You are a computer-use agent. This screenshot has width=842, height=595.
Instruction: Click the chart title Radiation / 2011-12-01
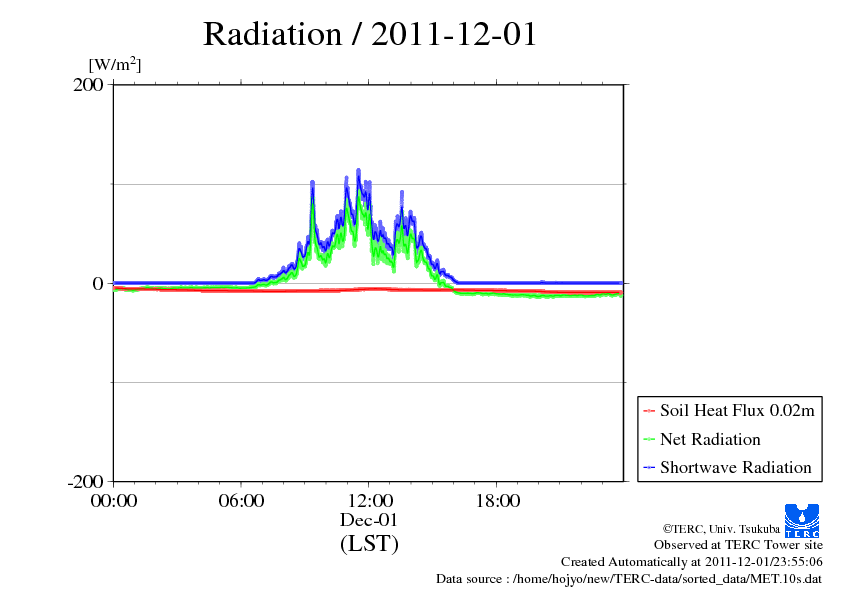370,34
